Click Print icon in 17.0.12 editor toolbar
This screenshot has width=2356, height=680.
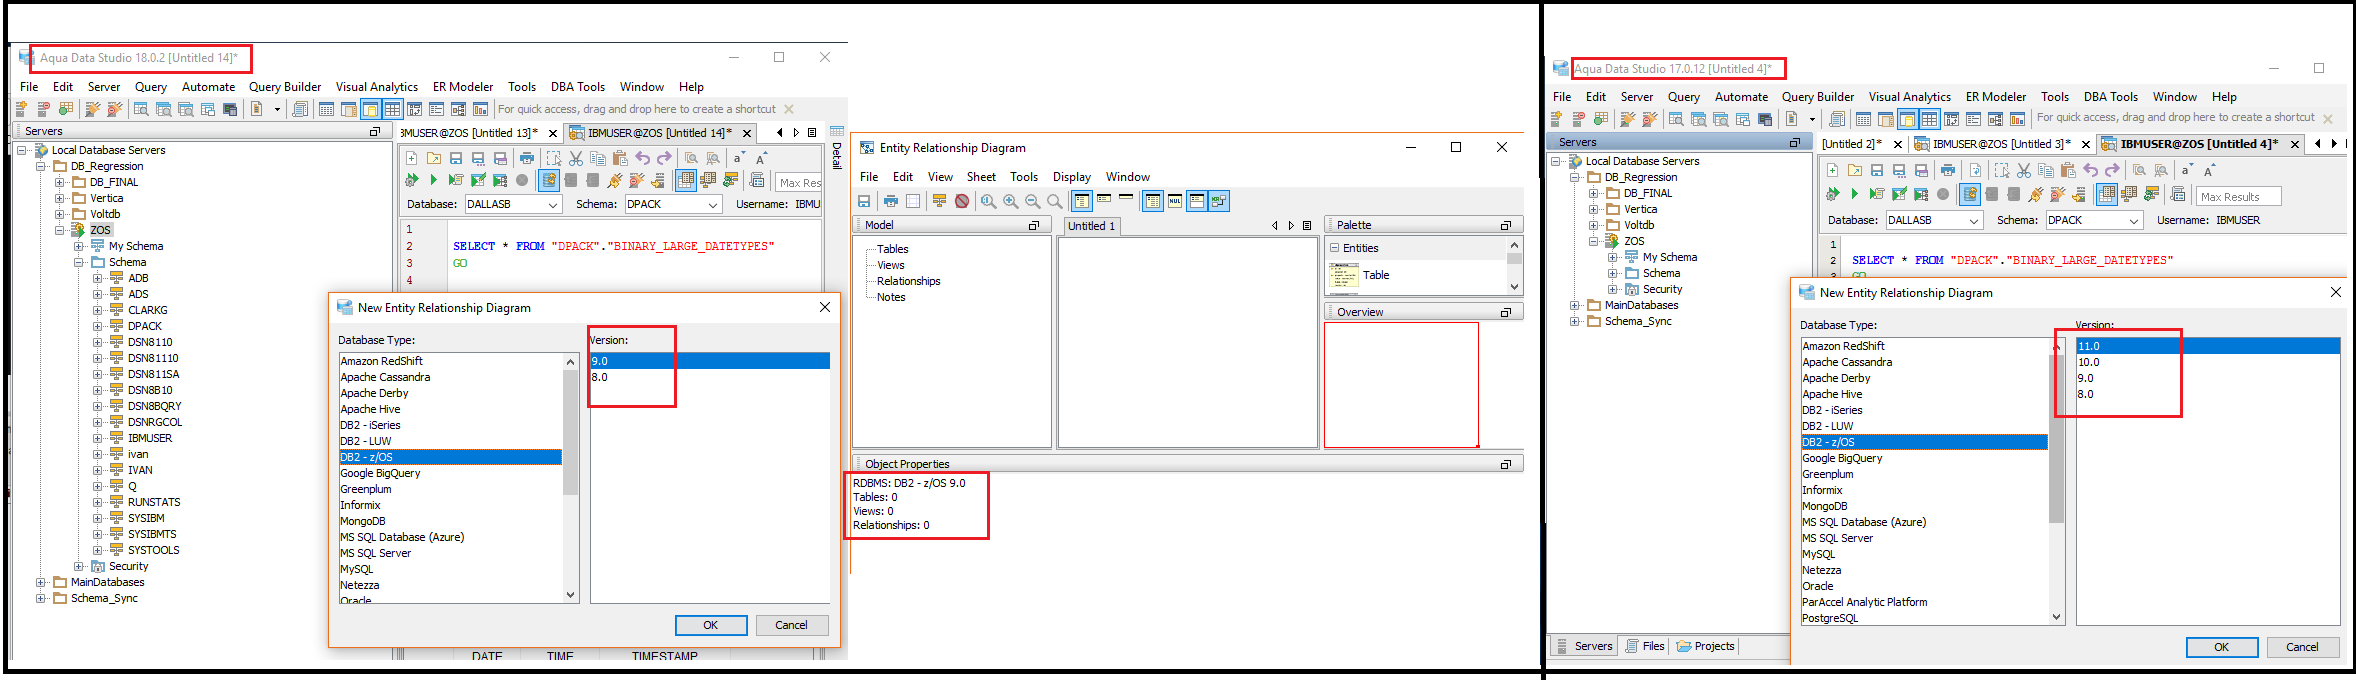click(x=1948, y=170)
